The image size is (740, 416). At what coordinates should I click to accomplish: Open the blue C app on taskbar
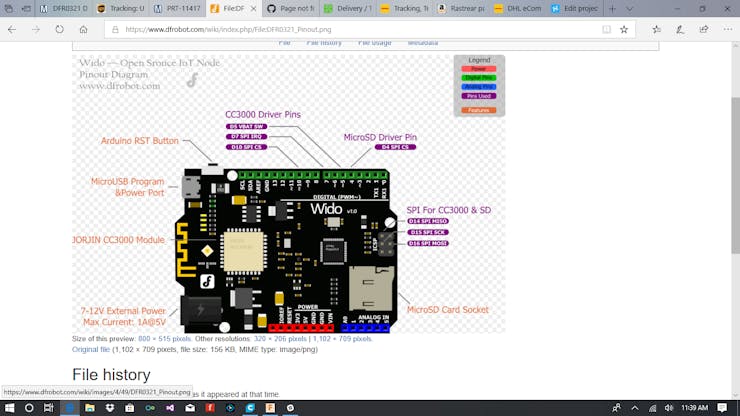click(x=250, y=408)
